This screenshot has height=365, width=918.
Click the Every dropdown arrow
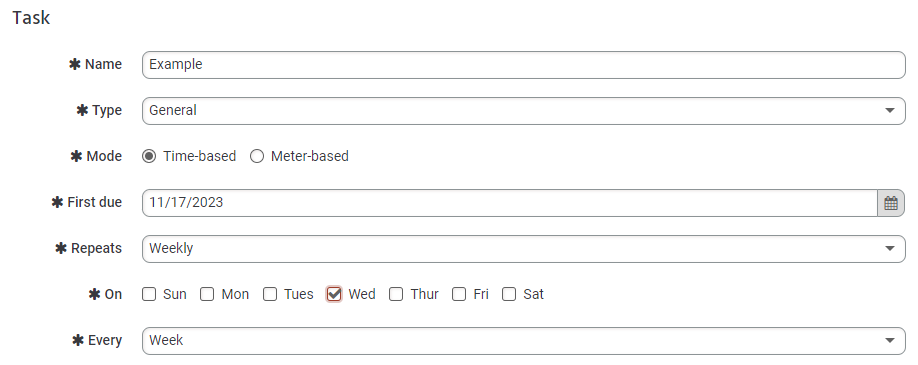coord(890,340)
